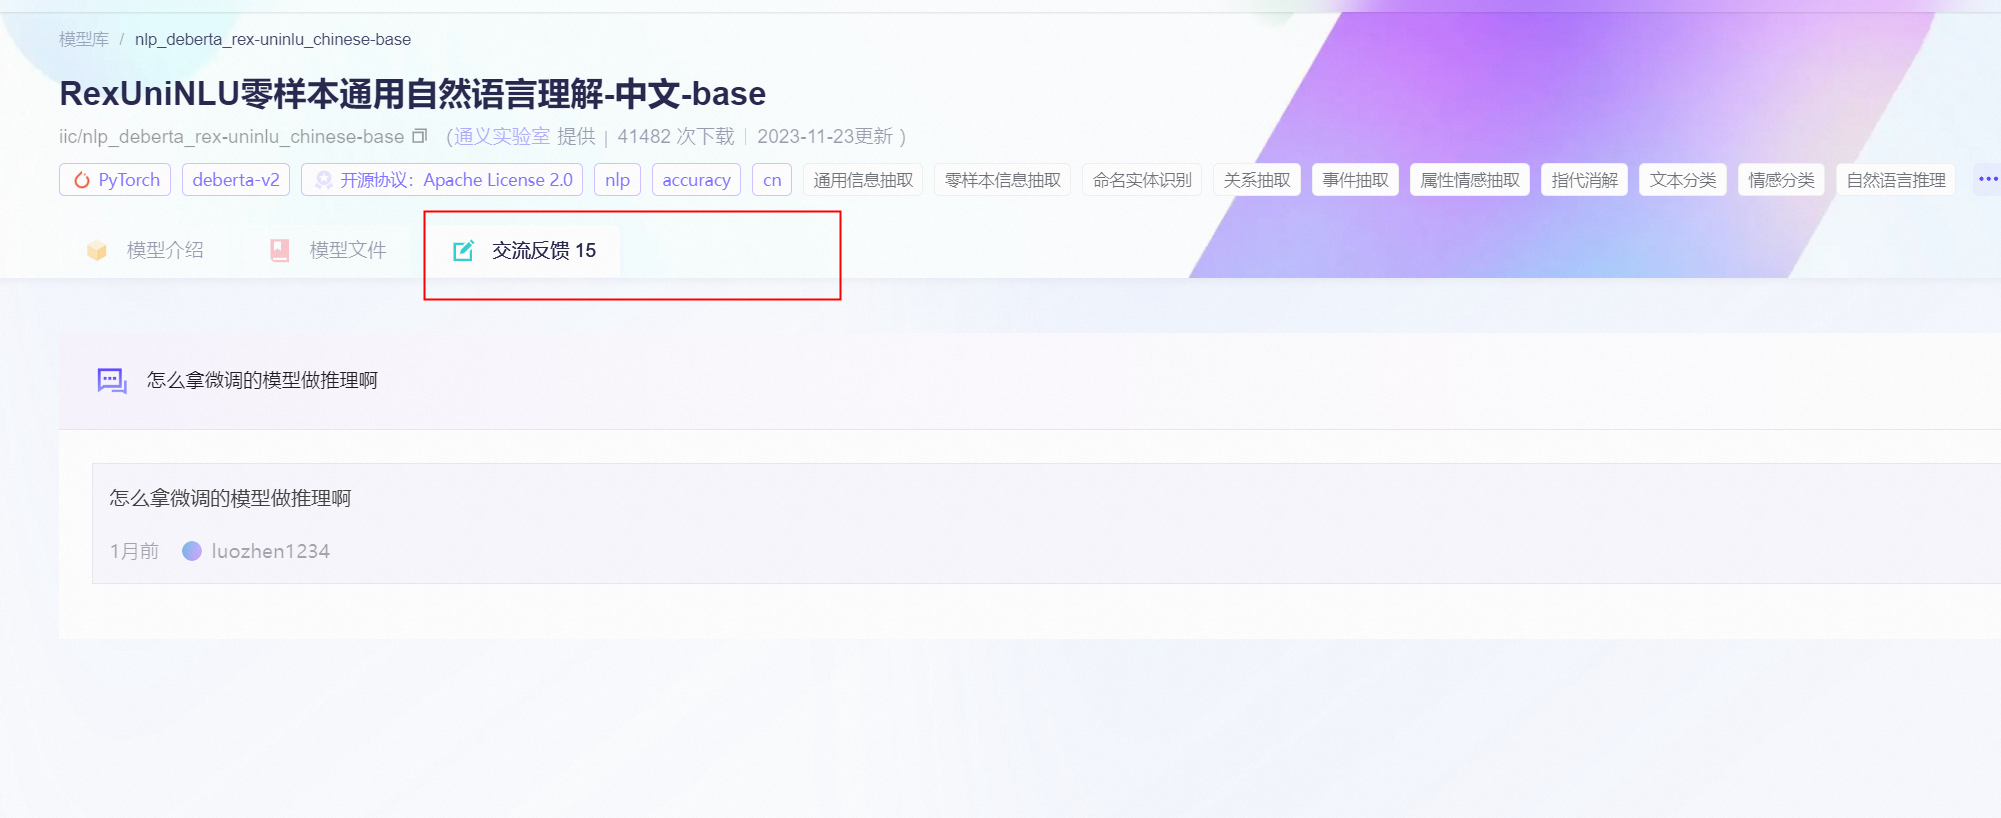Click the discussion header 怎么拿微调的模型做推理啊
Viewport: 2001px width, 818px height.
pyautogui.click(x=262, y=380)
